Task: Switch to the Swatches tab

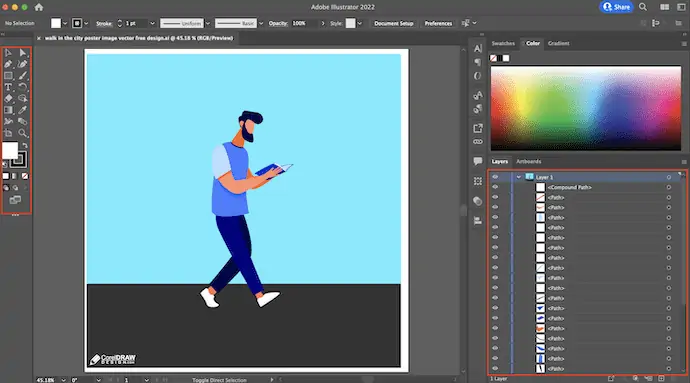Action: 503,43
